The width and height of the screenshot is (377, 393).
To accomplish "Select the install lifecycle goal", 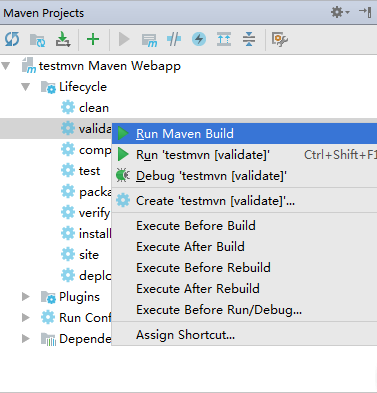I will (x=95, y=234).
